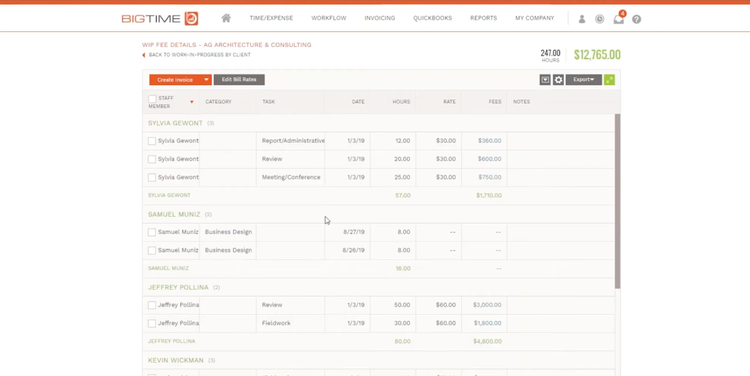Open the Reports menu
750x376 pixels.
(484, 18)
